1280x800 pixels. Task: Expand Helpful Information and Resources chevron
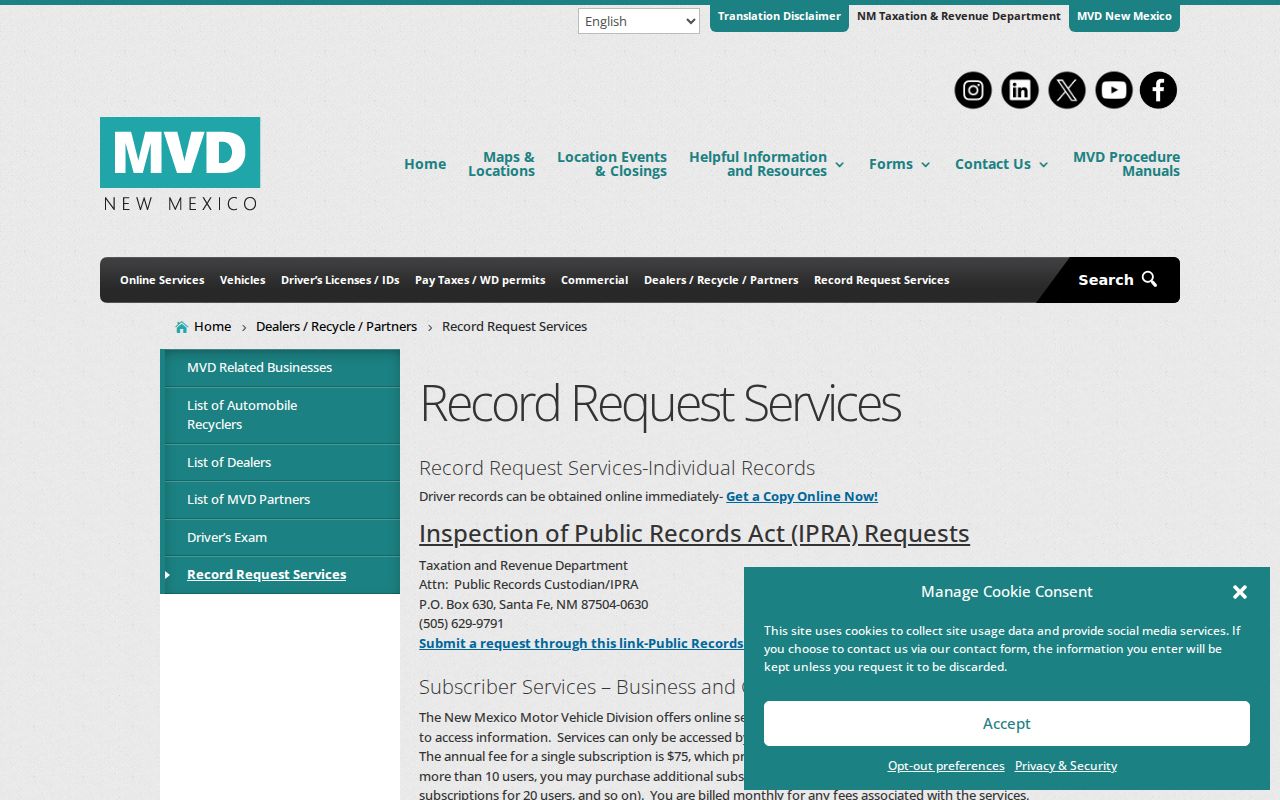click(x=839, y=165)
